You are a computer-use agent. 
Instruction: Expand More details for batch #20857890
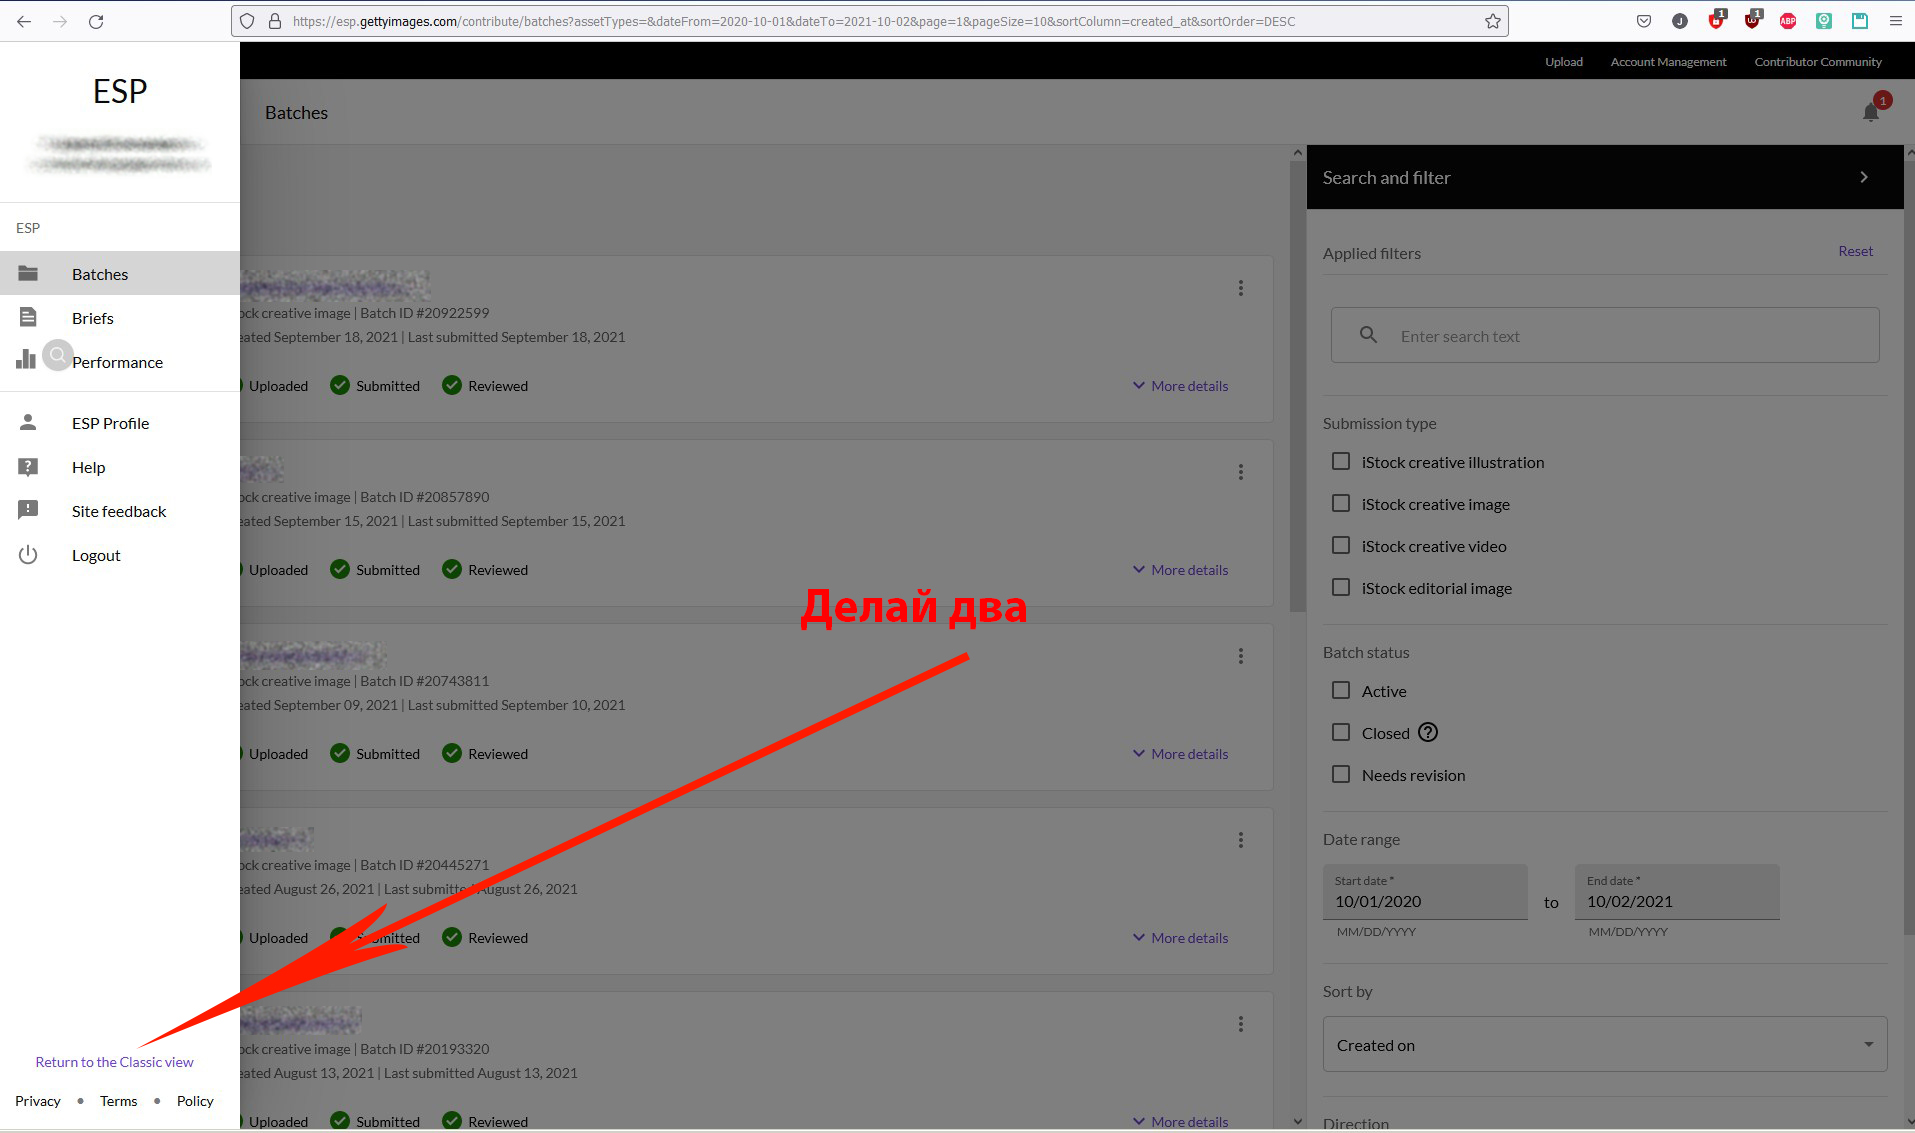1180,570
